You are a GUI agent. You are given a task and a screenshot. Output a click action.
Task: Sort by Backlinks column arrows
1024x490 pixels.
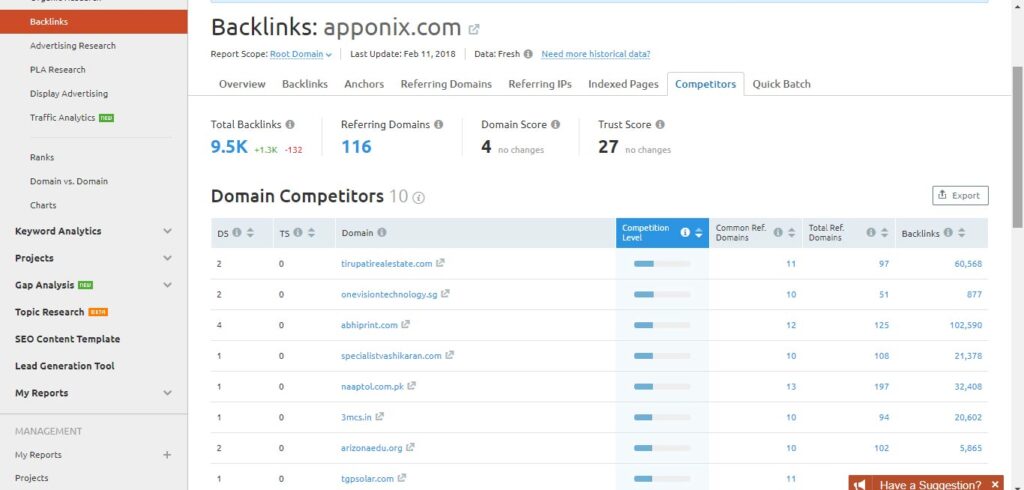pos(961,233)
